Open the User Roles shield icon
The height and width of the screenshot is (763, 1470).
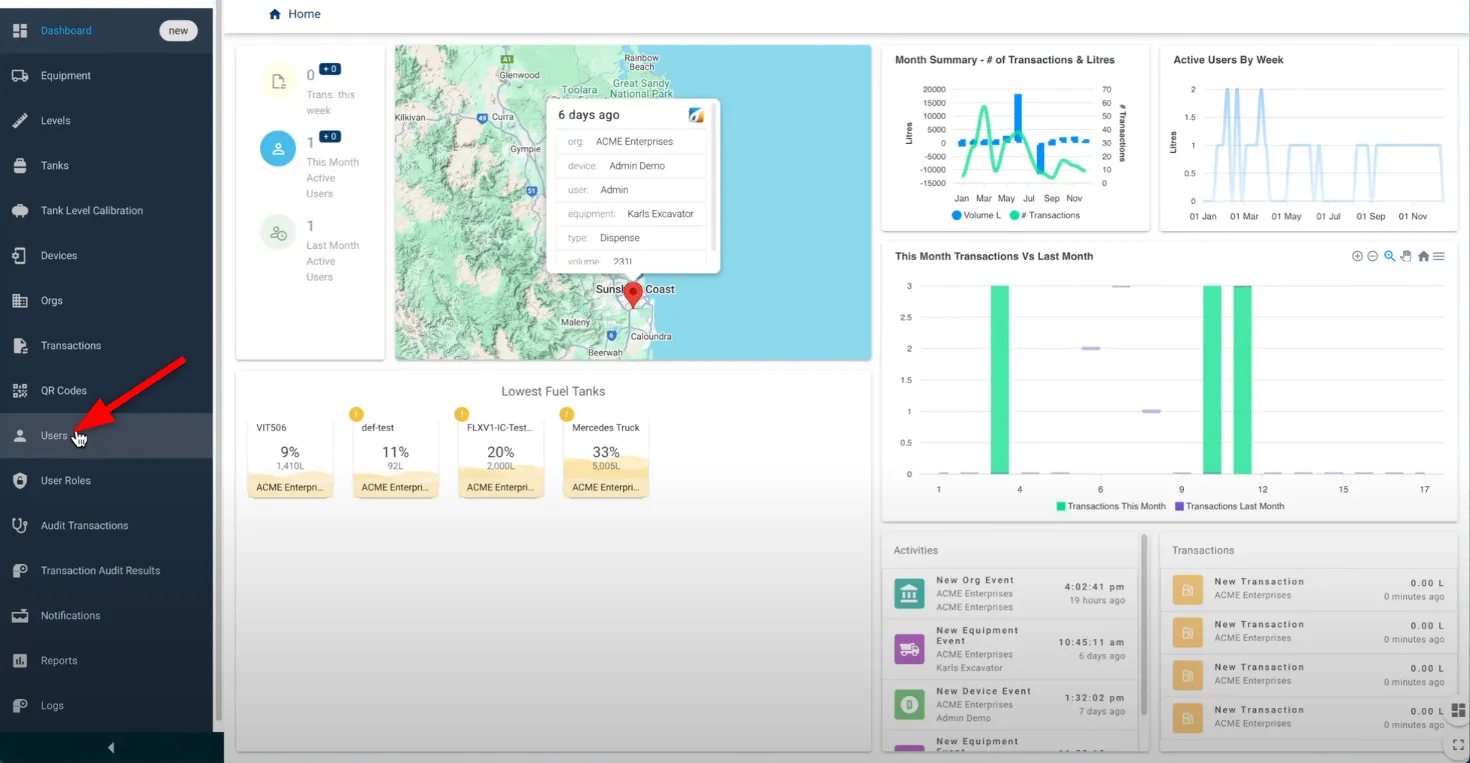tap(19, 481)
